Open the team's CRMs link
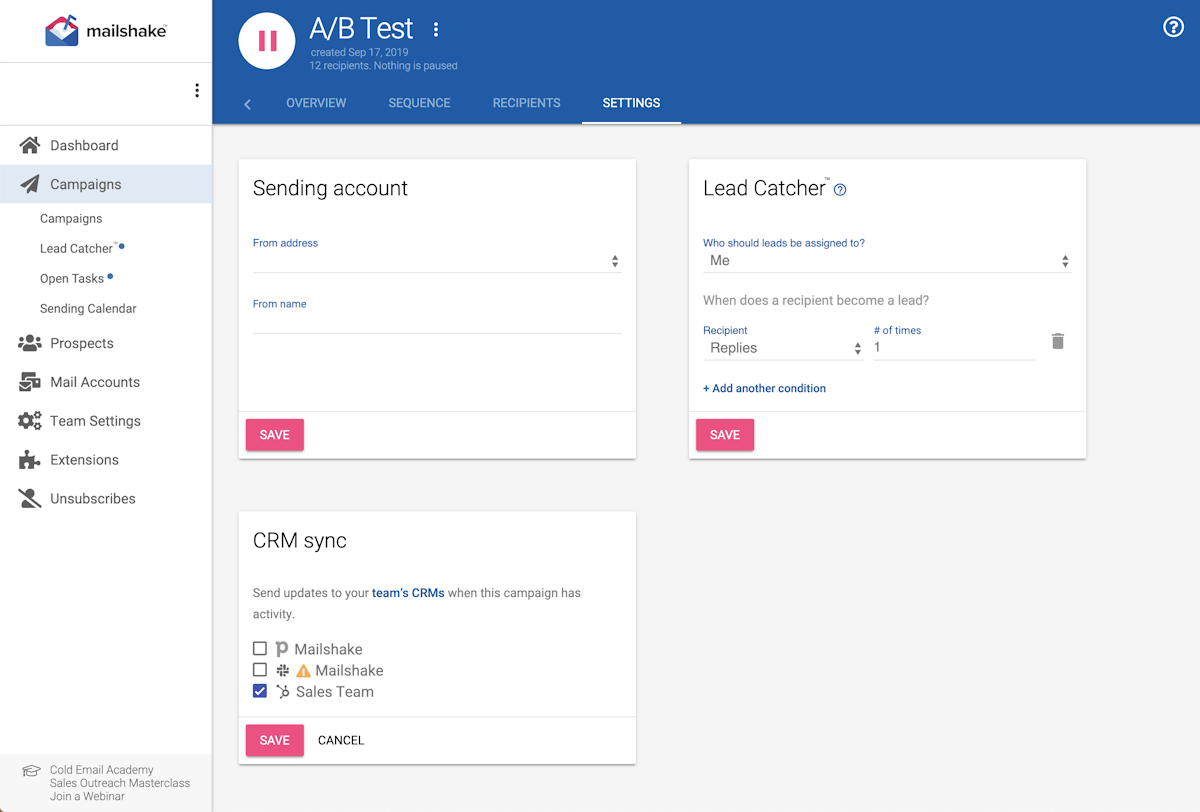Image resolution: width=1200 pixels, height=812 pixels. pos(408,593)
